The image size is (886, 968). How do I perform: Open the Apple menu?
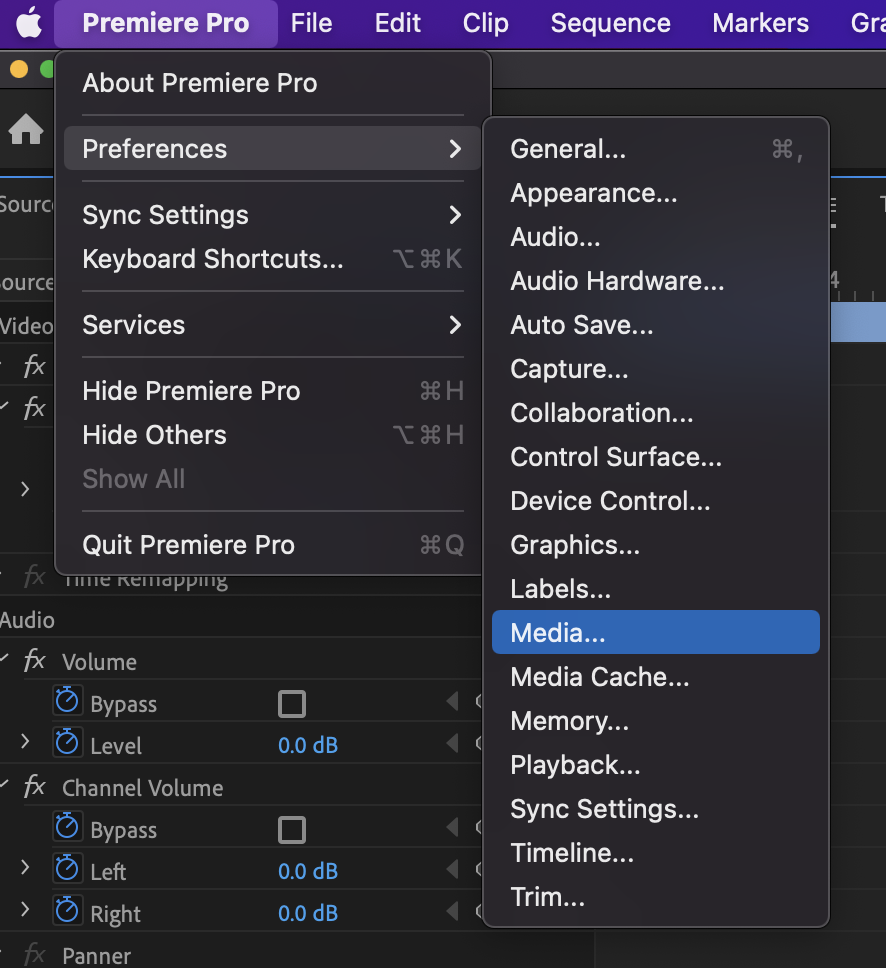[28, 23]
